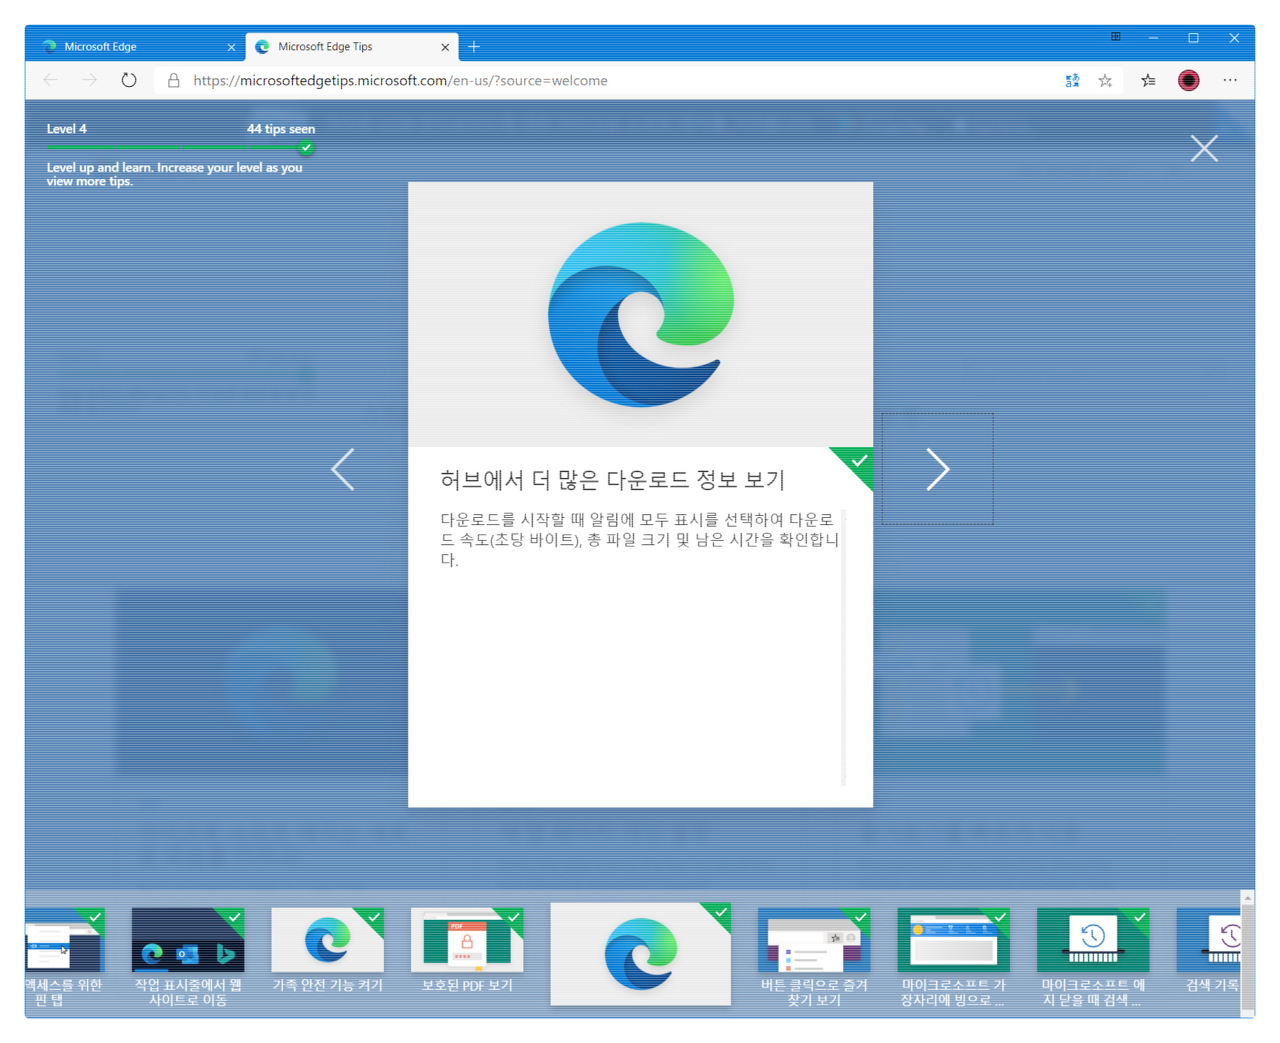This screenshot has width=1280, height=1043.
Task: Click the address bar URL
Action: [400, 81]
